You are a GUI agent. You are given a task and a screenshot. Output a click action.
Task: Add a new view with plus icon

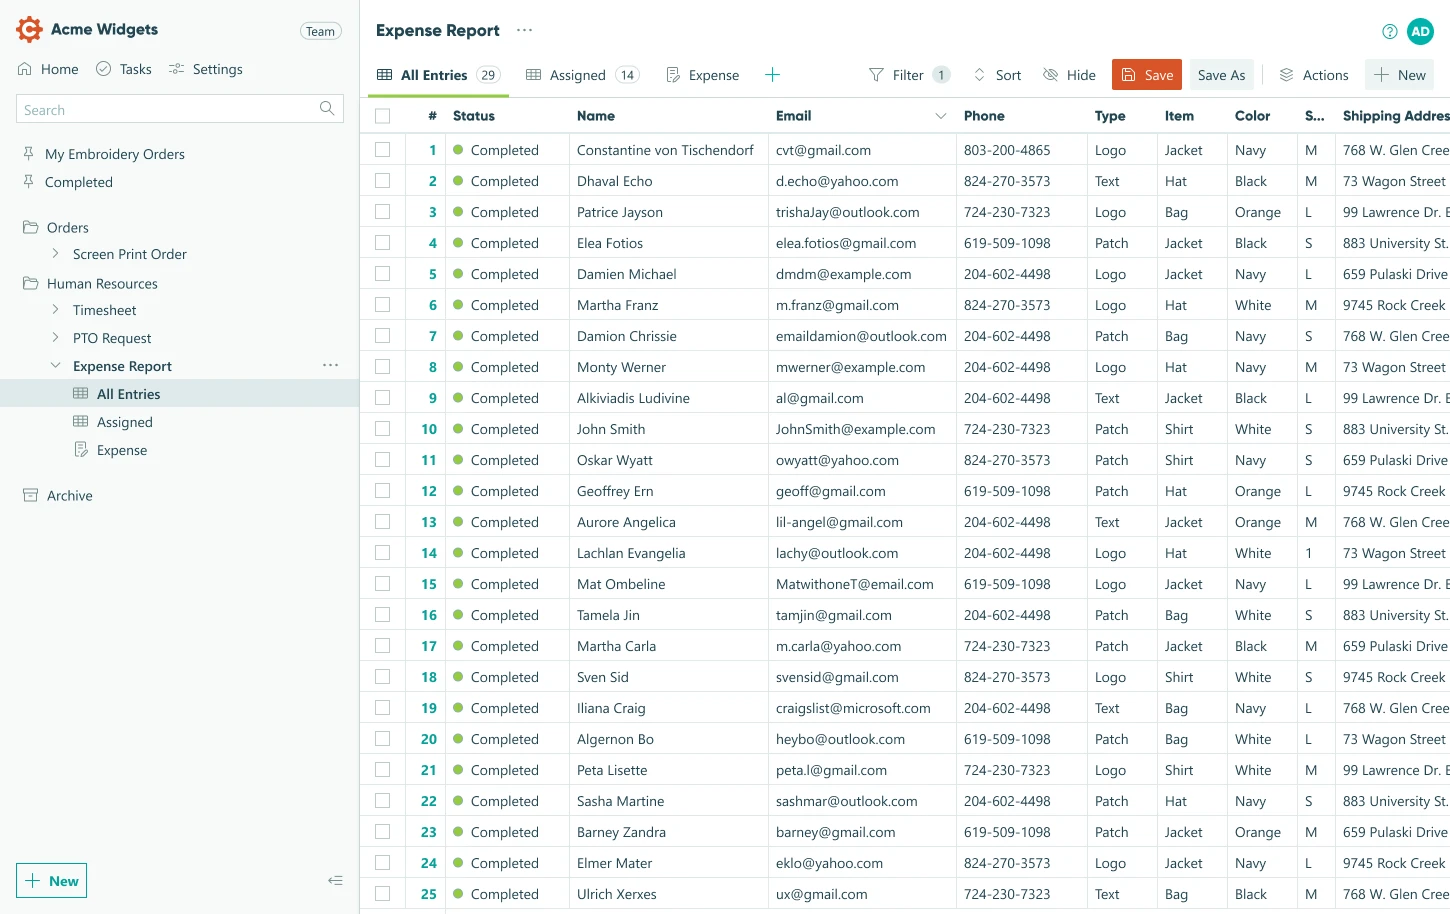click(x=772, y=75)
